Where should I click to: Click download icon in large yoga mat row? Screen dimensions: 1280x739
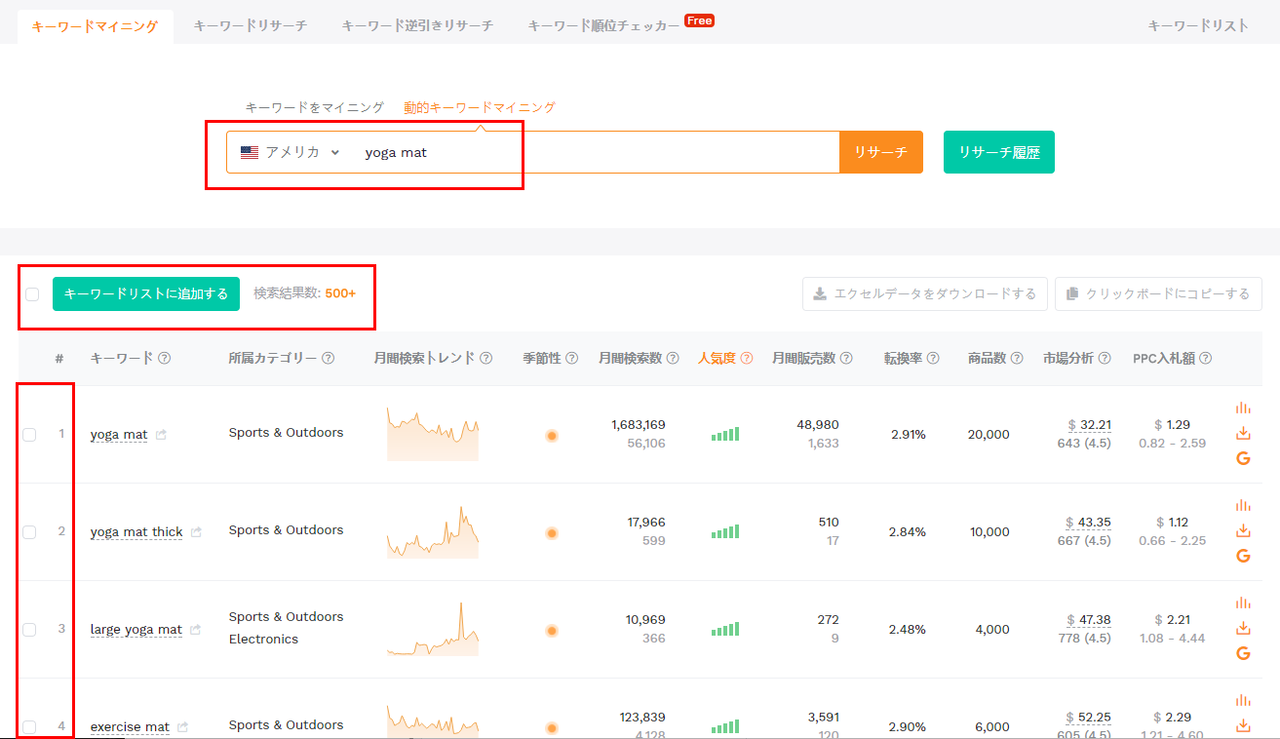[1243, 628]
